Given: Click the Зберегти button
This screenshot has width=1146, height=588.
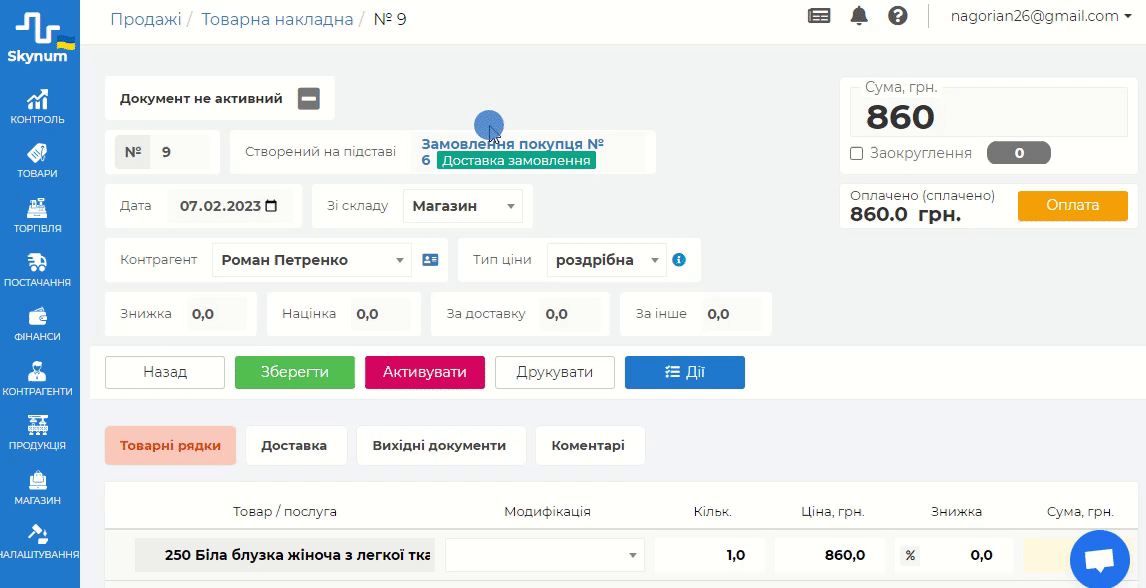Looking at the screenshot, I should pos(295,373).
